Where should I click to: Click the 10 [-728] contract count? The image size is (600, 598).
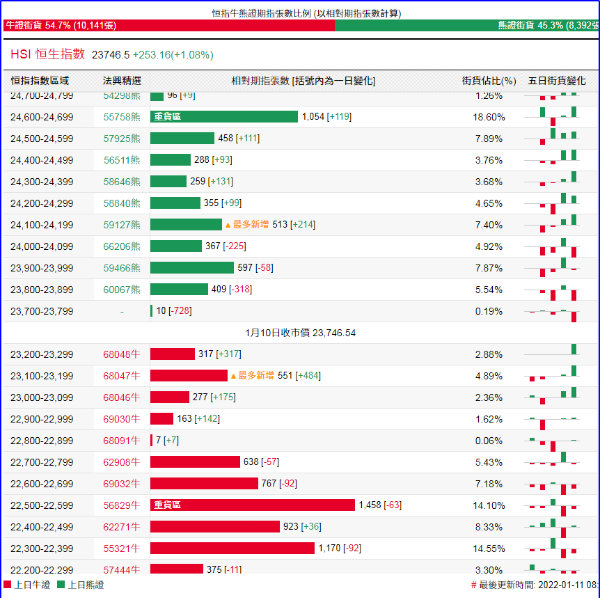174,311
